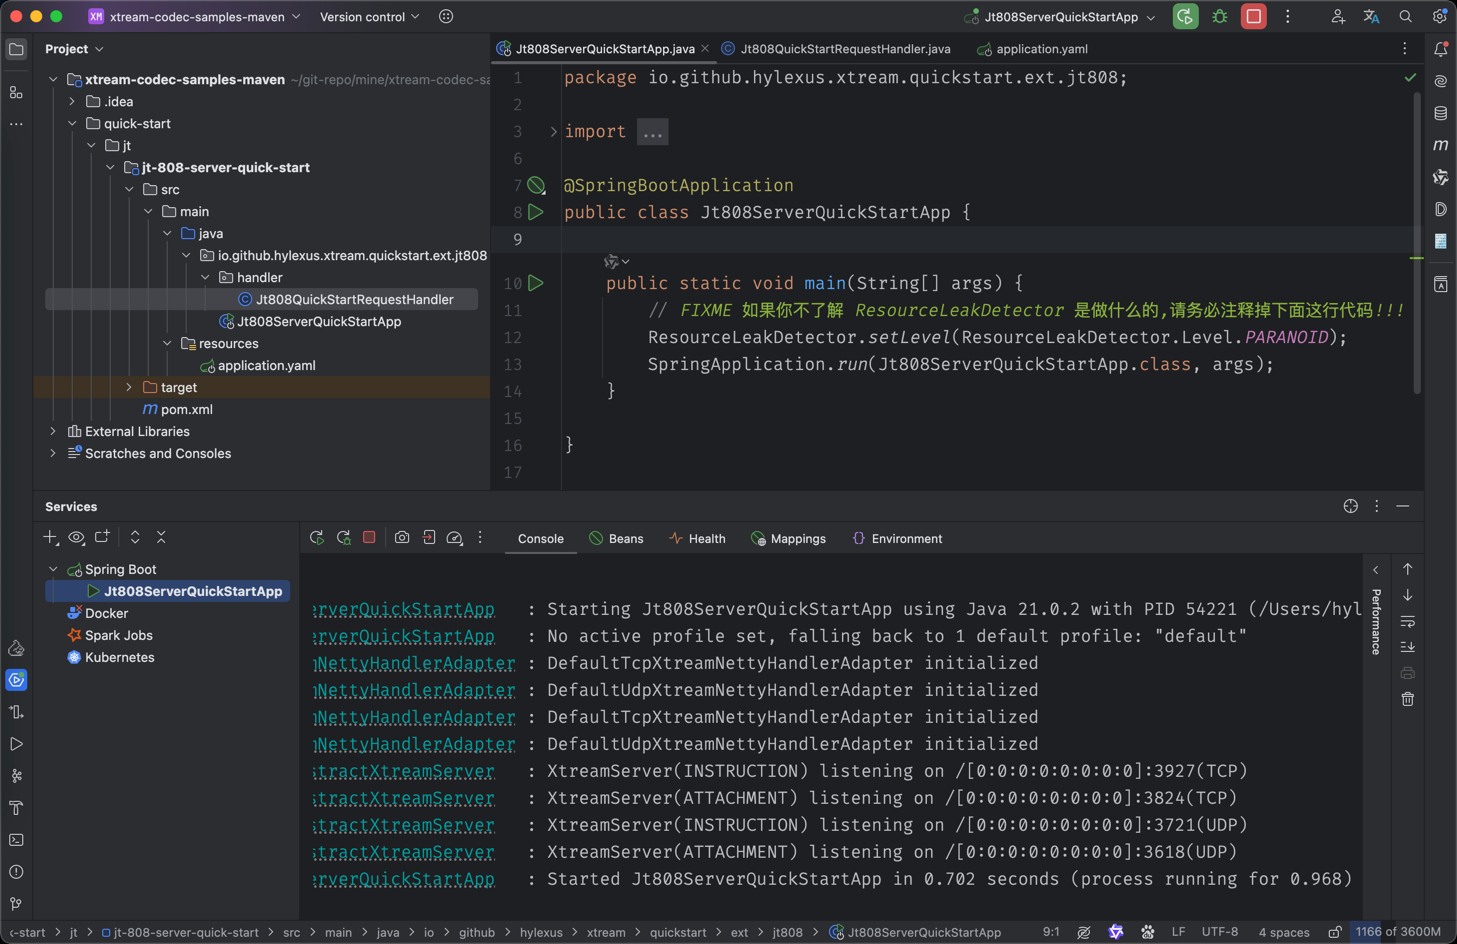The height and width of the screenshot is (944, 1457).
Task: Open IDE settings gear icon
Action: click(1439, 17)
